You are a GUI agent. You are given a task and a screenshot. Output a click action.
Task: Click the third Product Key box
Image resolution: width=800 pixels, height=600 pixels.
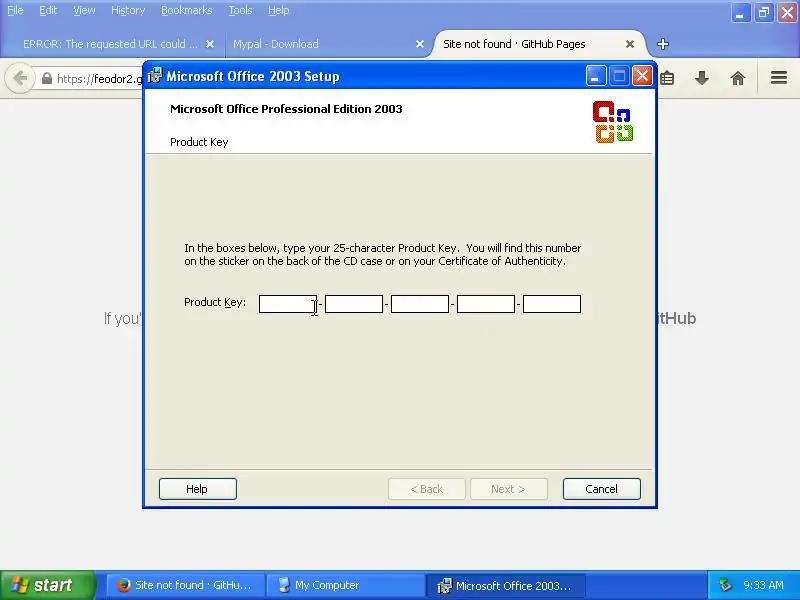(420, 304)
